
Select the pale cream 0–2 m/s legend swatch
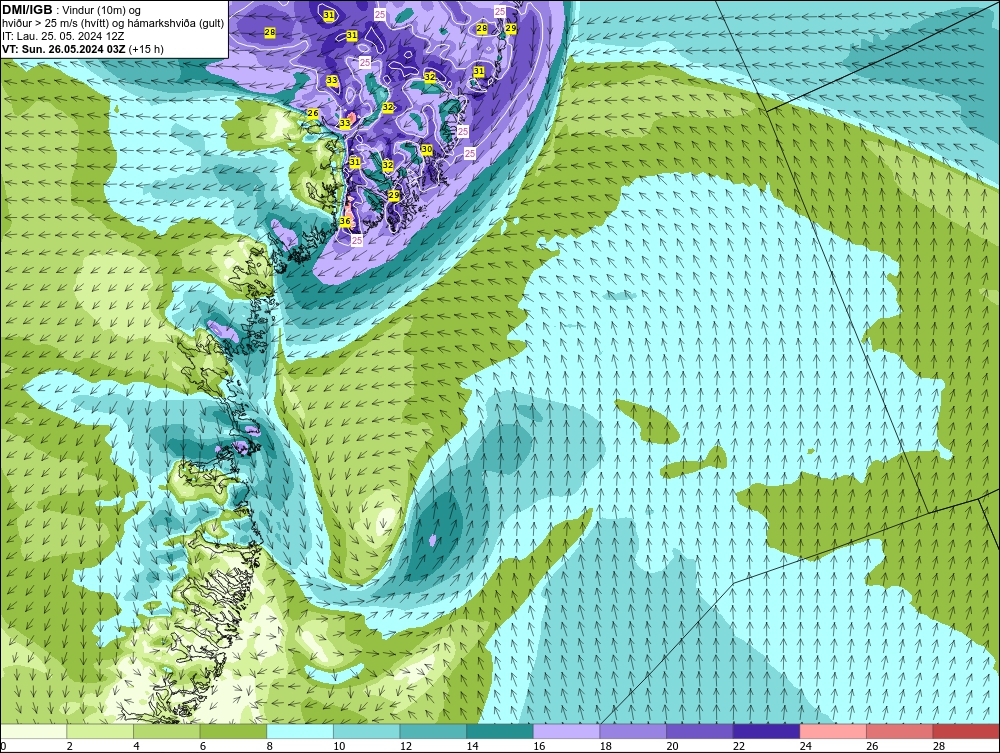(x=34, y=731)
